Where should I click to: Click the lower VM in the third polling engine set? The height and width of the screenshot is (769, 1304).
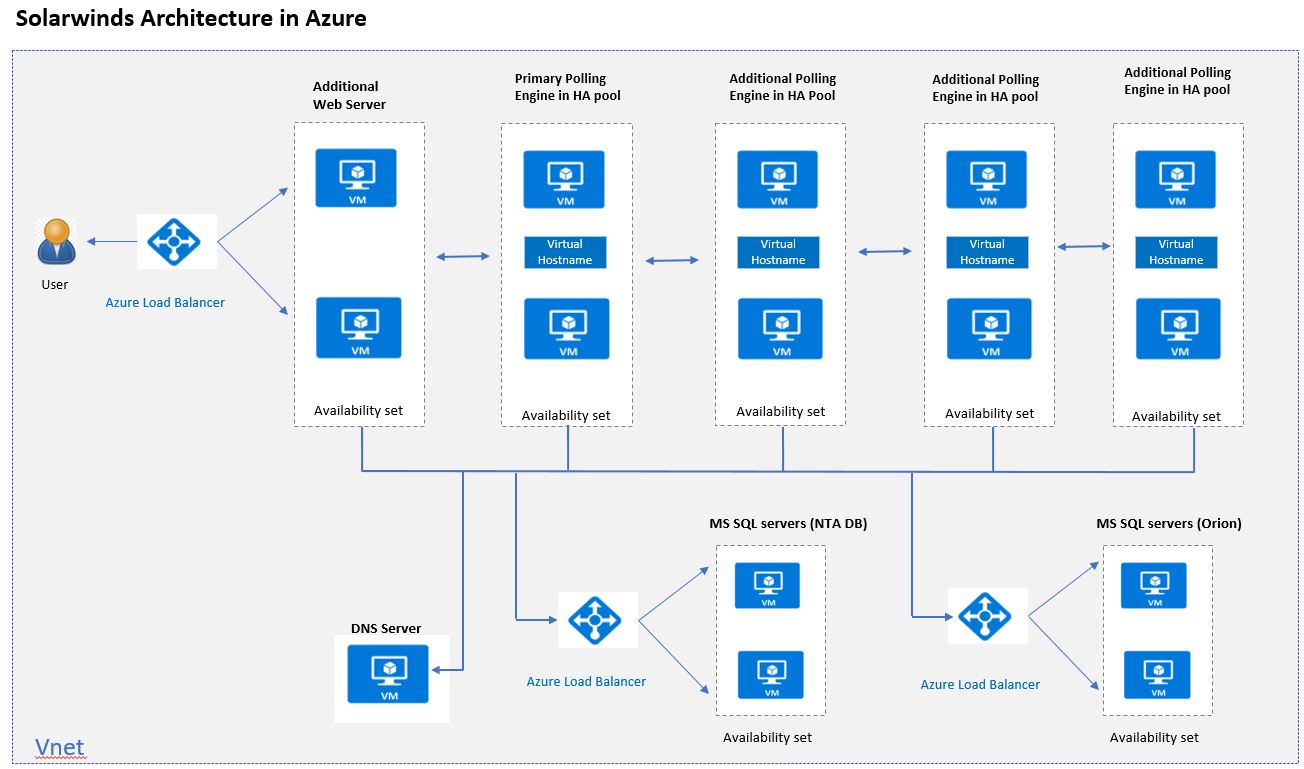[989, 329]
